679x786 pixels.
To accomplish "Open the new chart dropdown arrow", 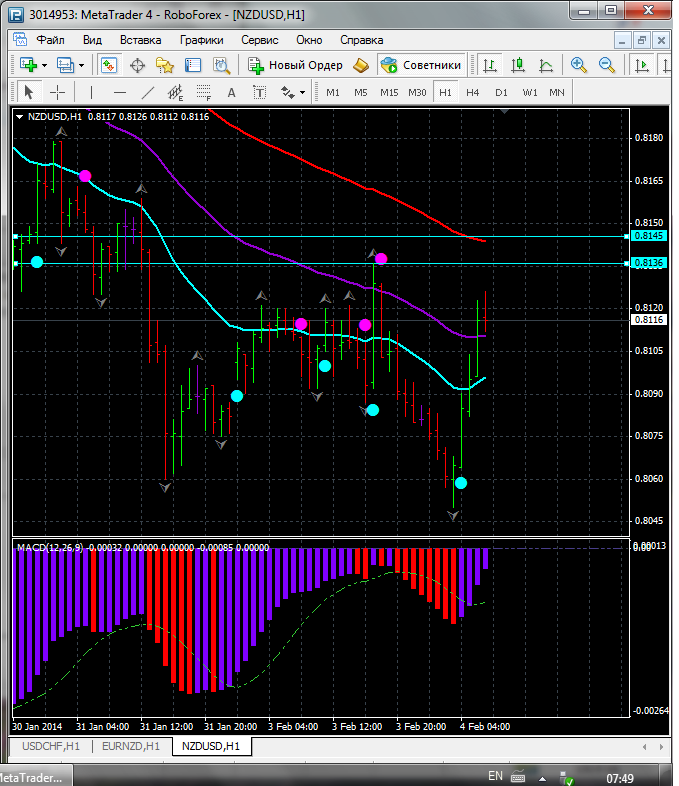I will [x=45, y=65].
